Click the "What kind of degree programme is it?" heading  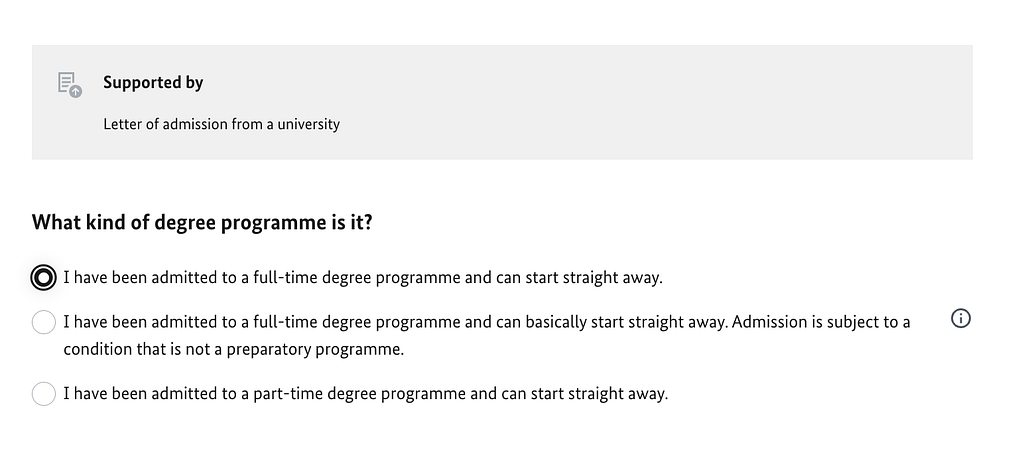(202, 223)
